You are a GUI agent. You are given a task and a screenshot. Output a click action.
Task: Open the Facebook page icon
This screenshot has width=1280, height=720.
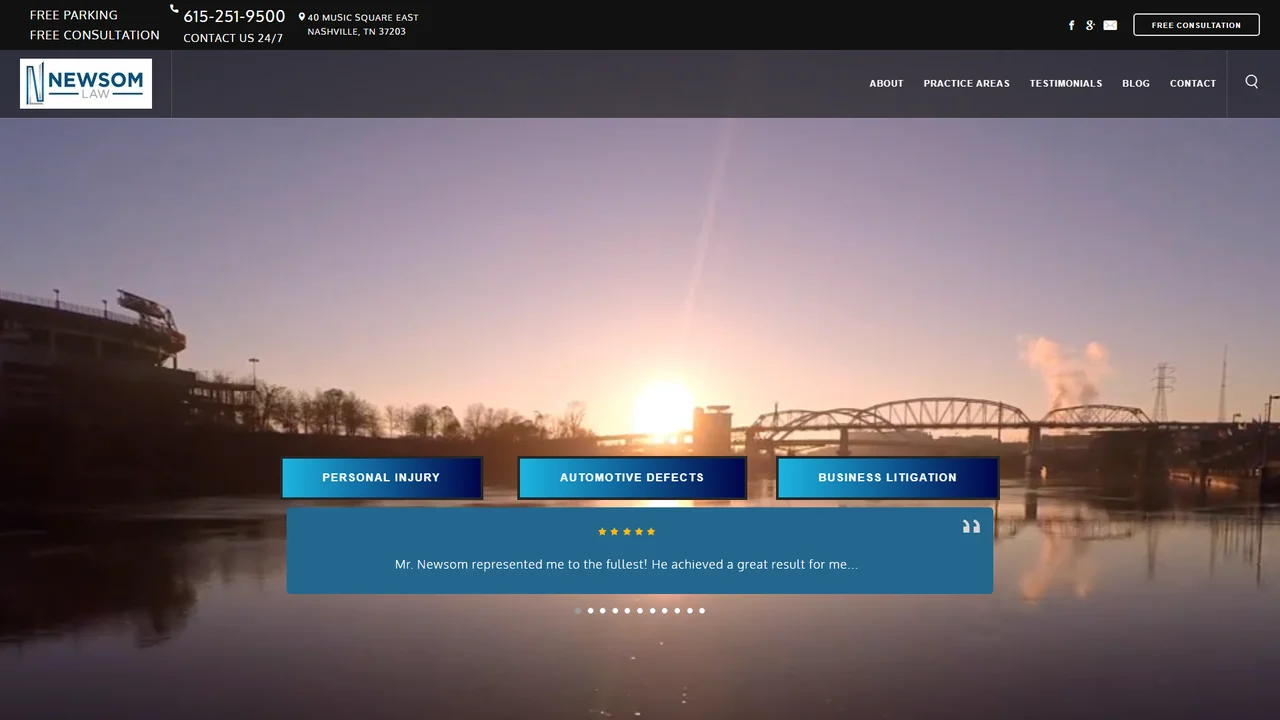(x=1072, y=25)
